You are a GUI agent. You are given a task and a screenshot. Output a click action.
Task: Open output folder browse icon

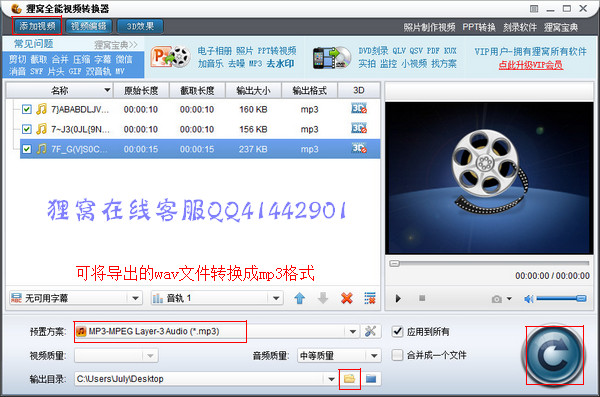pyautogui.click(x=349, y=379)
